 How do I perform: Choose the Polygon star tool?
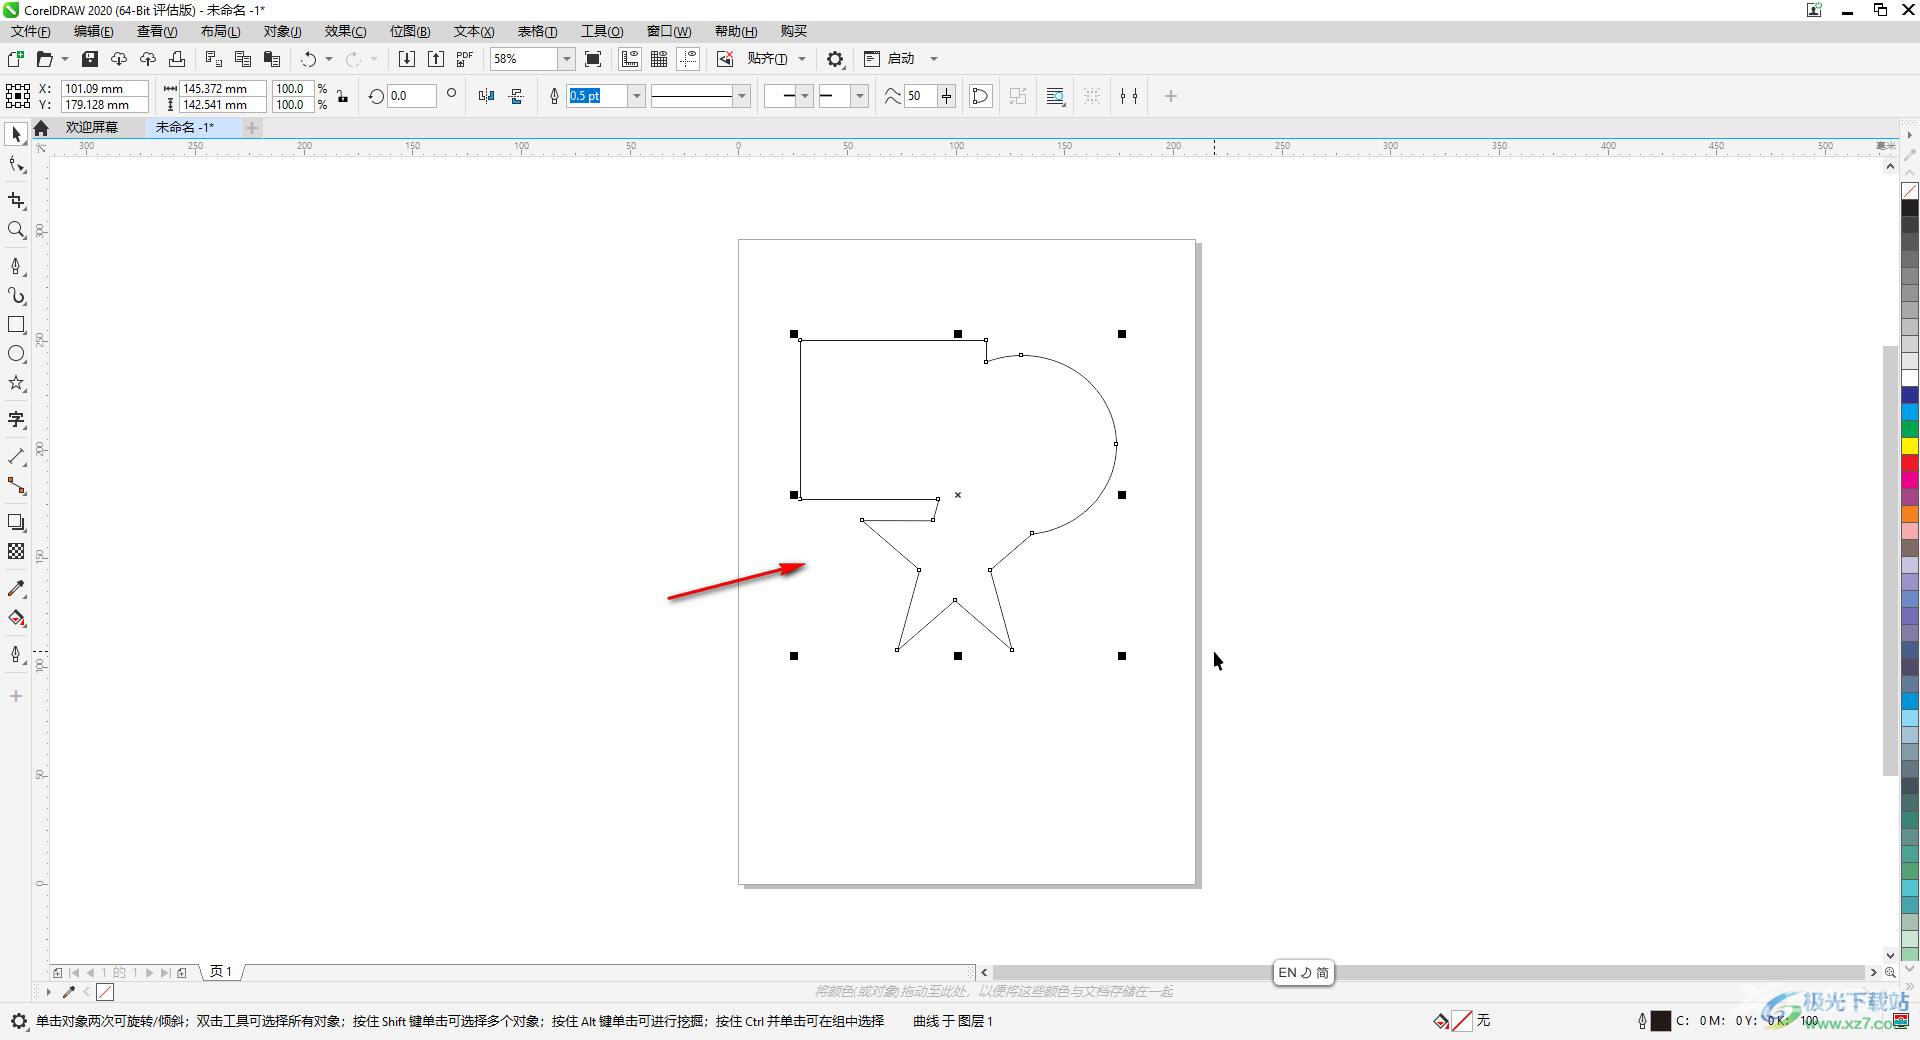[x=16, y=384]
